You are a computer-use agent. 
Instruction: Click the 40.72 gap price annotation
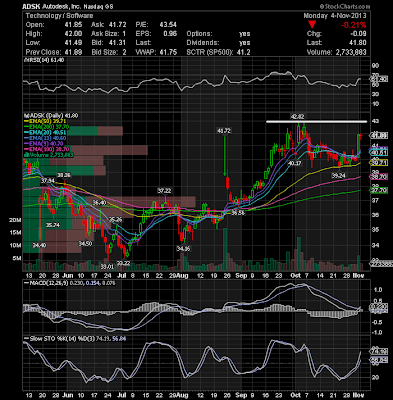click(x=224, y=131)
